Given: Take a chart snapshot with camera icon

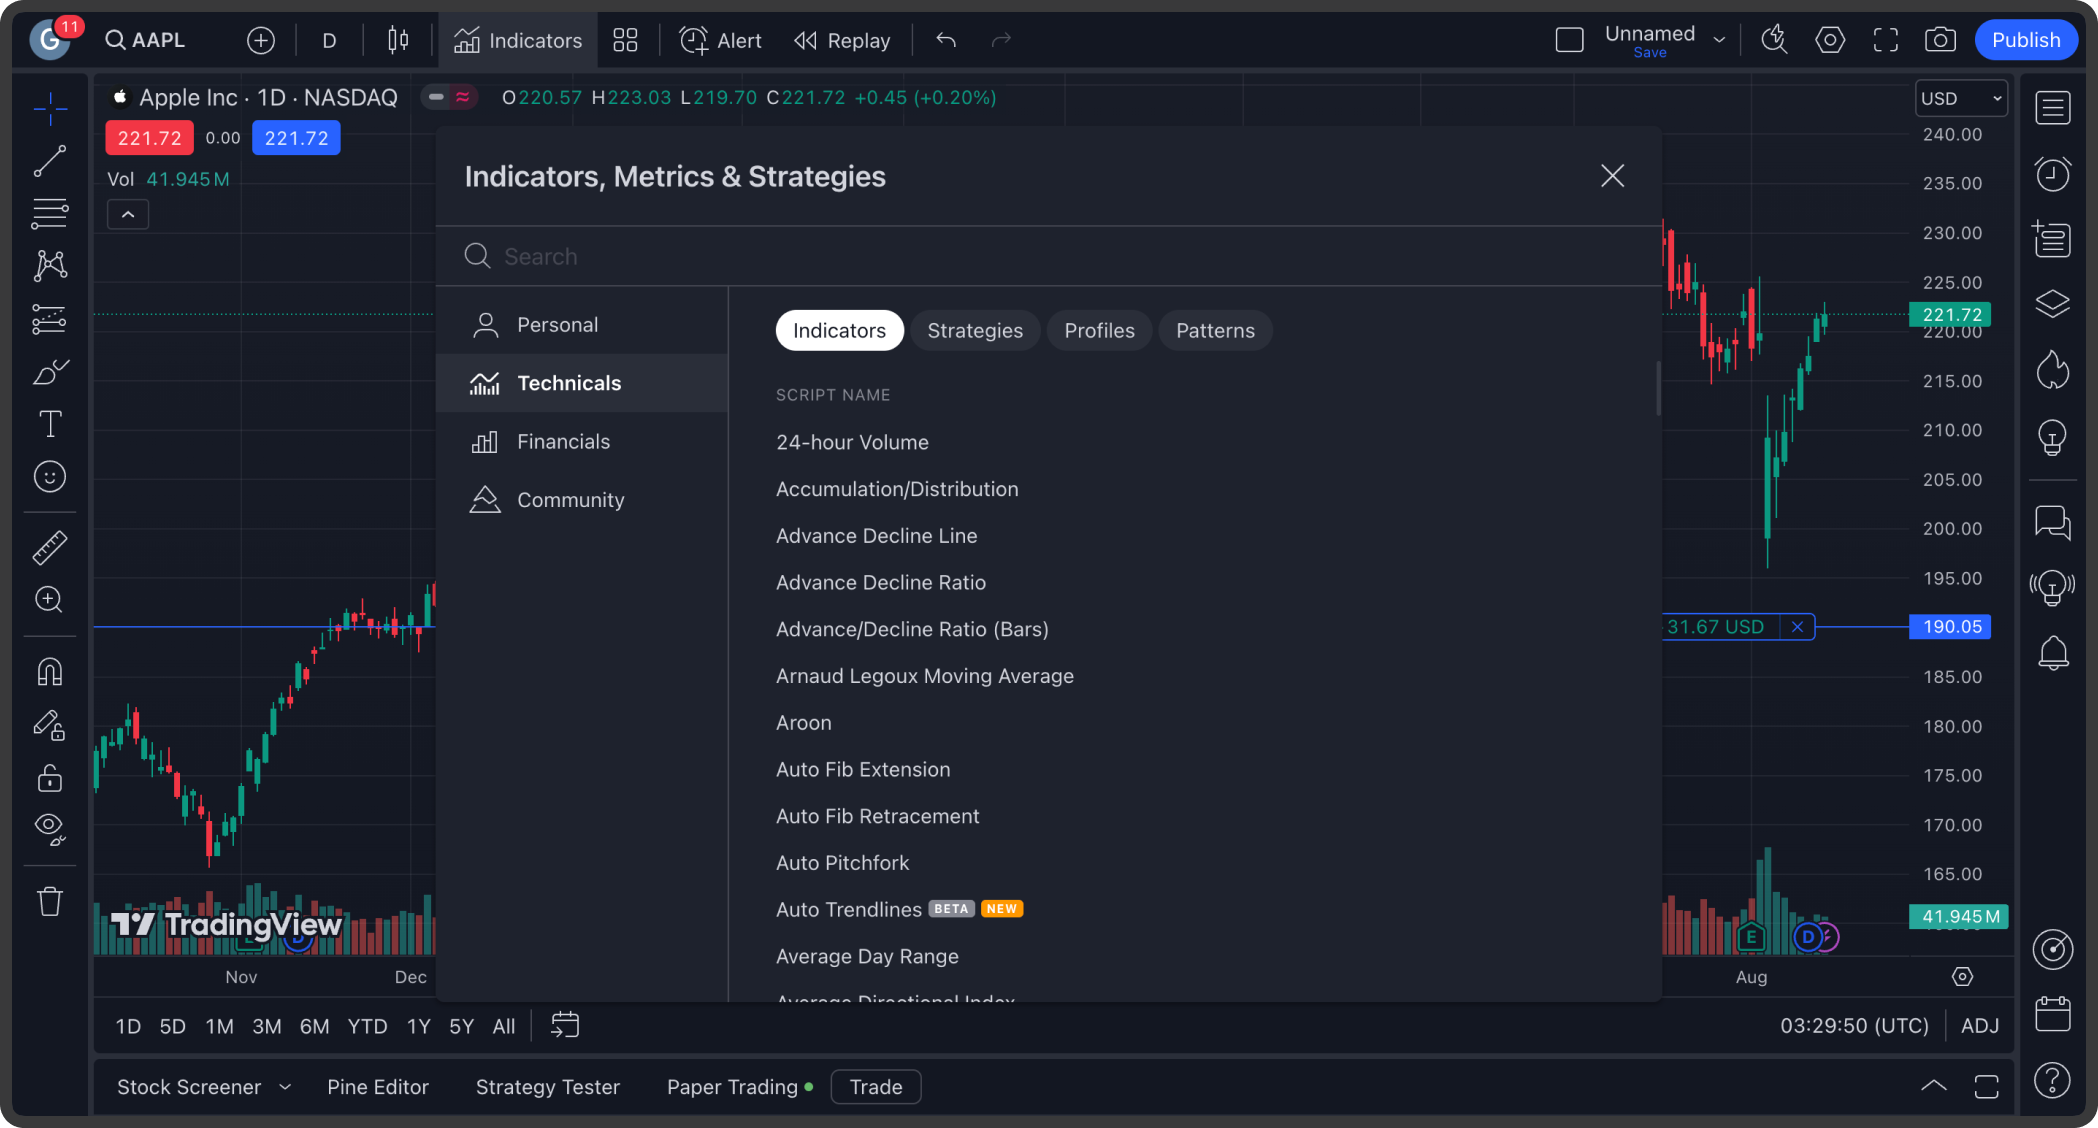Looking at the screenshot, I should point(1940,40).
